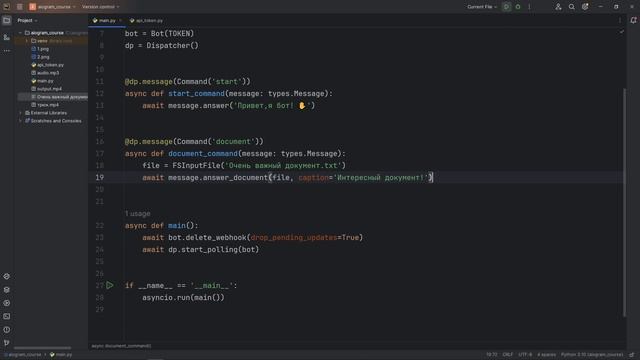Screen dimensions: 640x360
Task: Open Version control dropdown
Action: coord(100,7)
